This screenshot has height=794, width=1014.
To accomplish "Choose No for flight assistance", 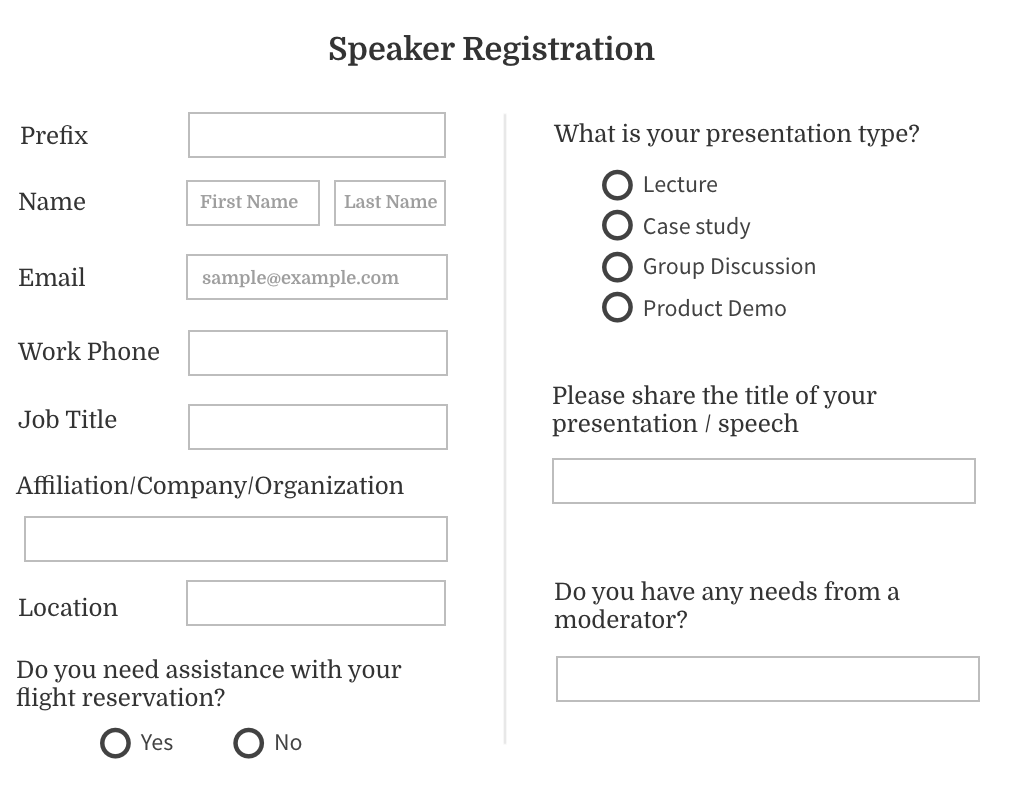I will coord(248,743).
